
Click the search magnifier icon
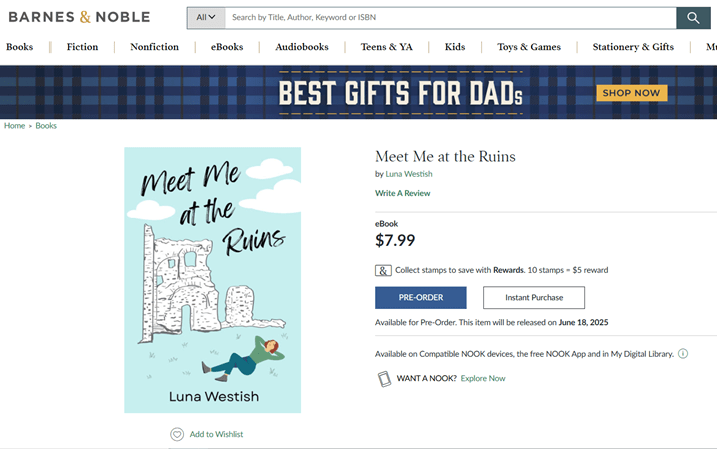point(693,18)
